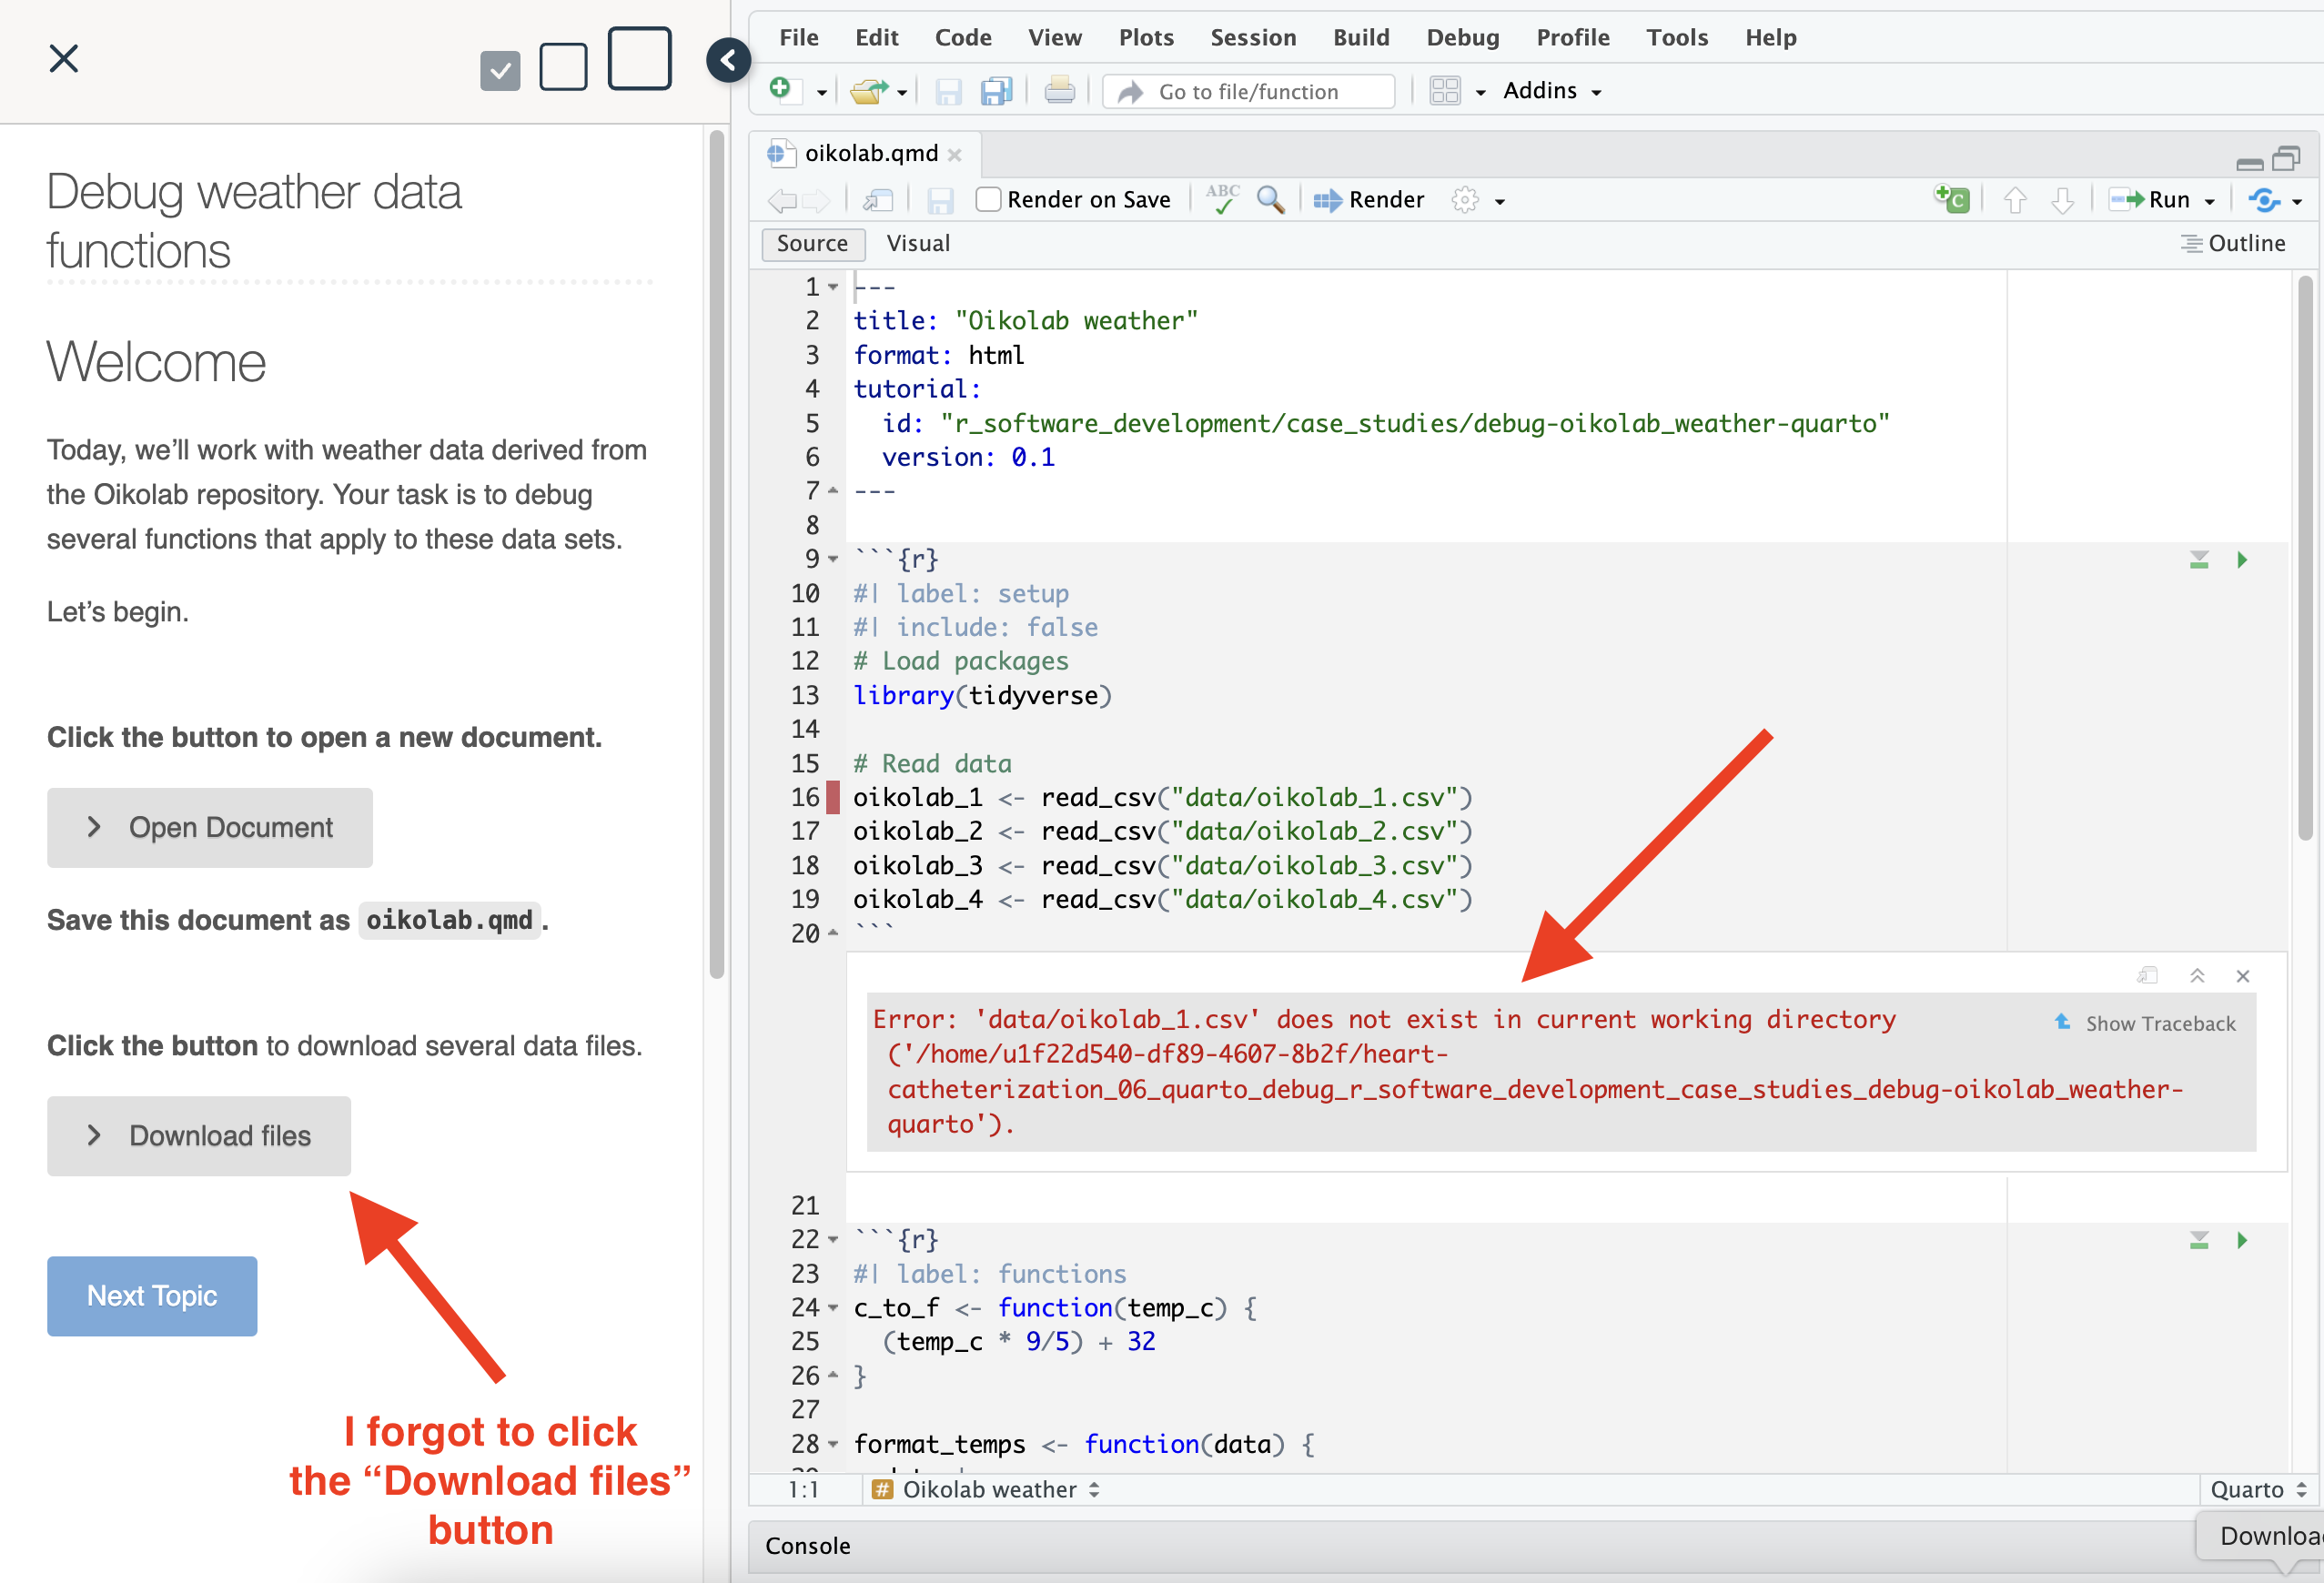Viewport: 2324px width, 1583px height.
Task: Open the Session menu
Action: pyautogui.click(x=1252, y=37)
